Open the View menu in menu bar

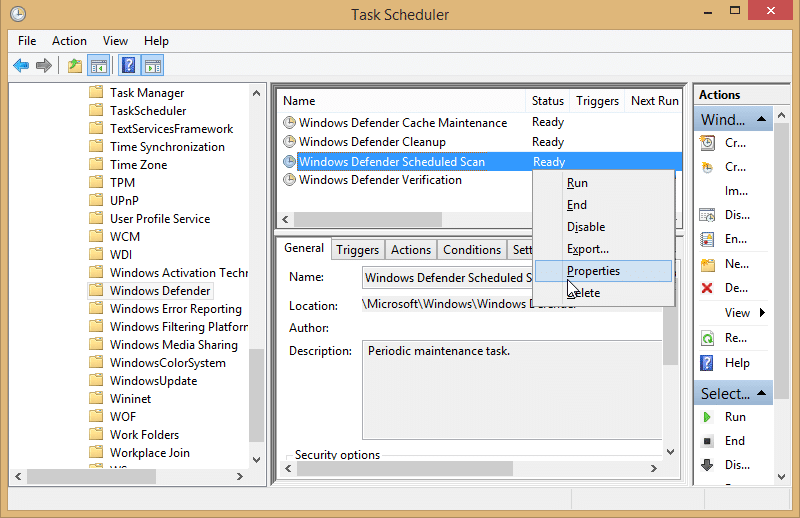115,41
